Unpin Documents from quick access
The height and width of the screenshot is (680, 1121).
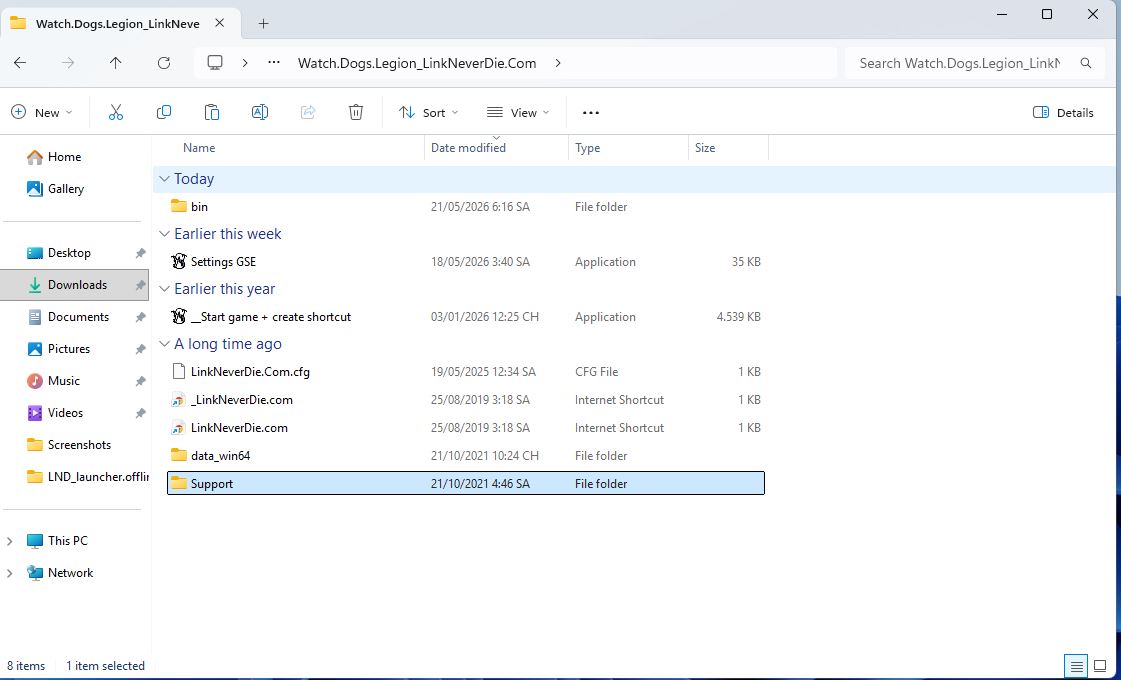coord(140,317)
